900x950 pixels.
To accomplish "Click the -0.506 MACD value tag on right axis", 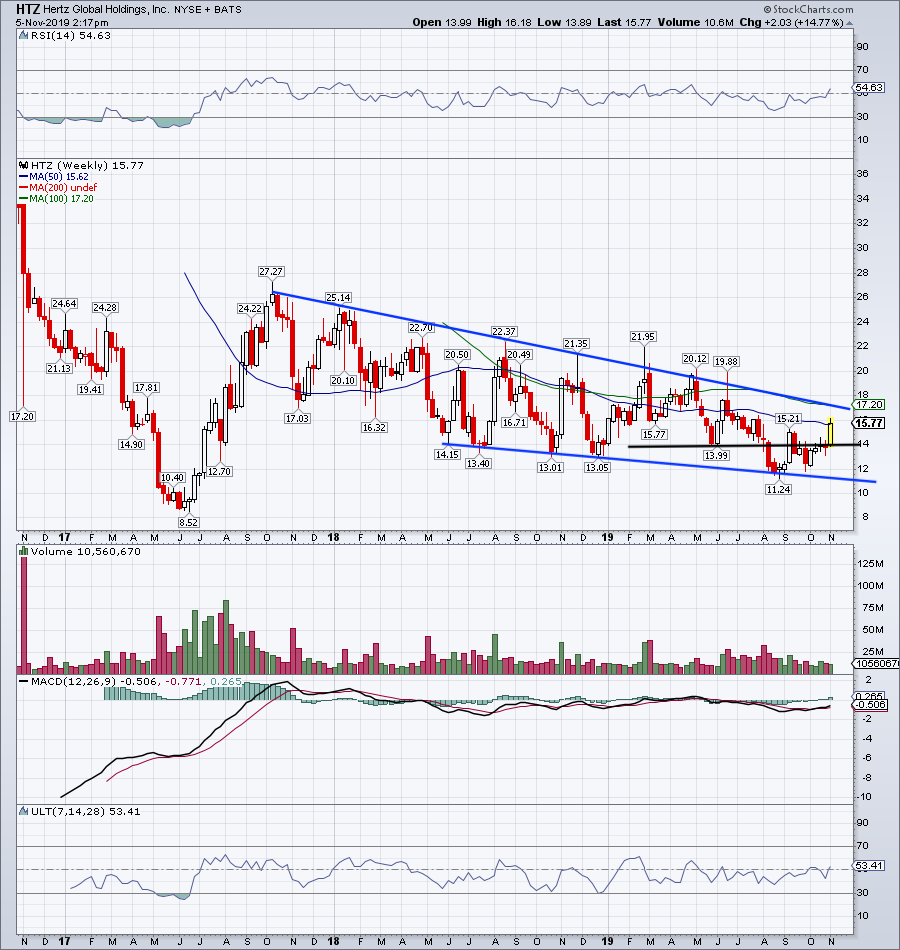I will click(x=870, y=705).
